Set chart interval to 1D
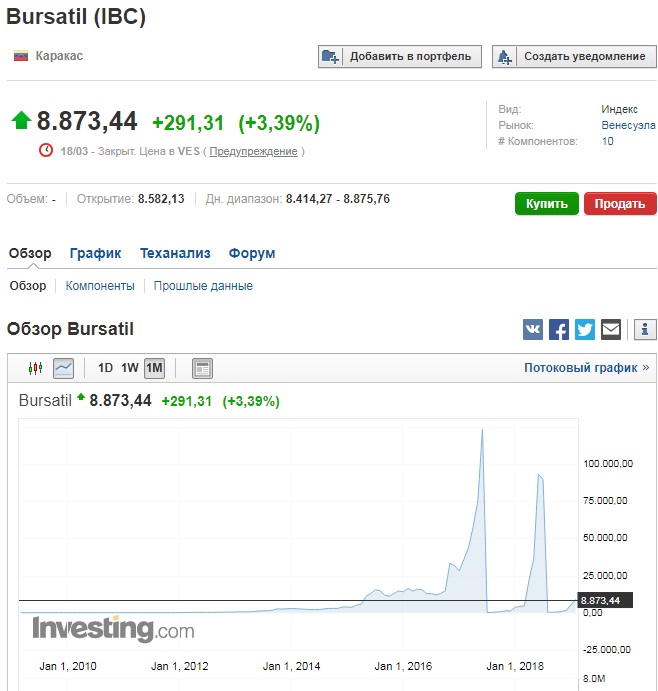This screenshot has width=658, height=691. tap(105, 368)
